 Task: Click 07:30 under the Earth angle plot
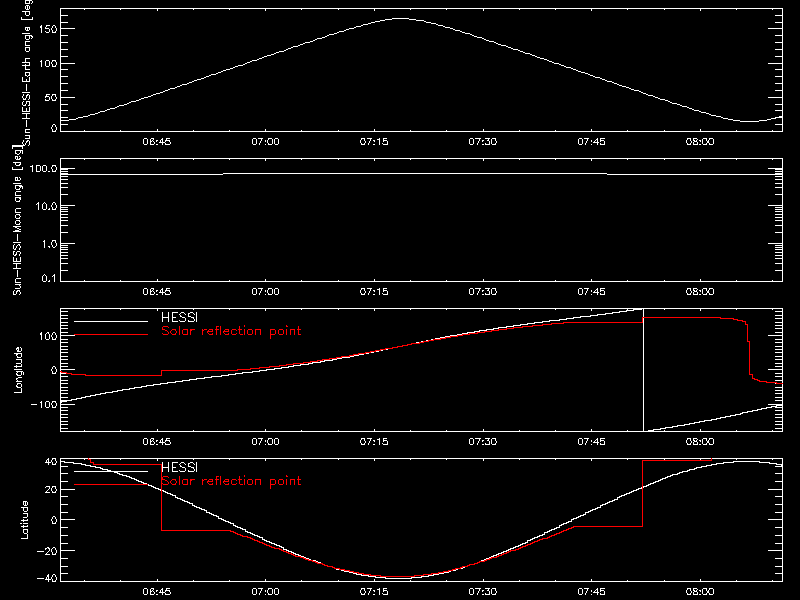[483, 142]
